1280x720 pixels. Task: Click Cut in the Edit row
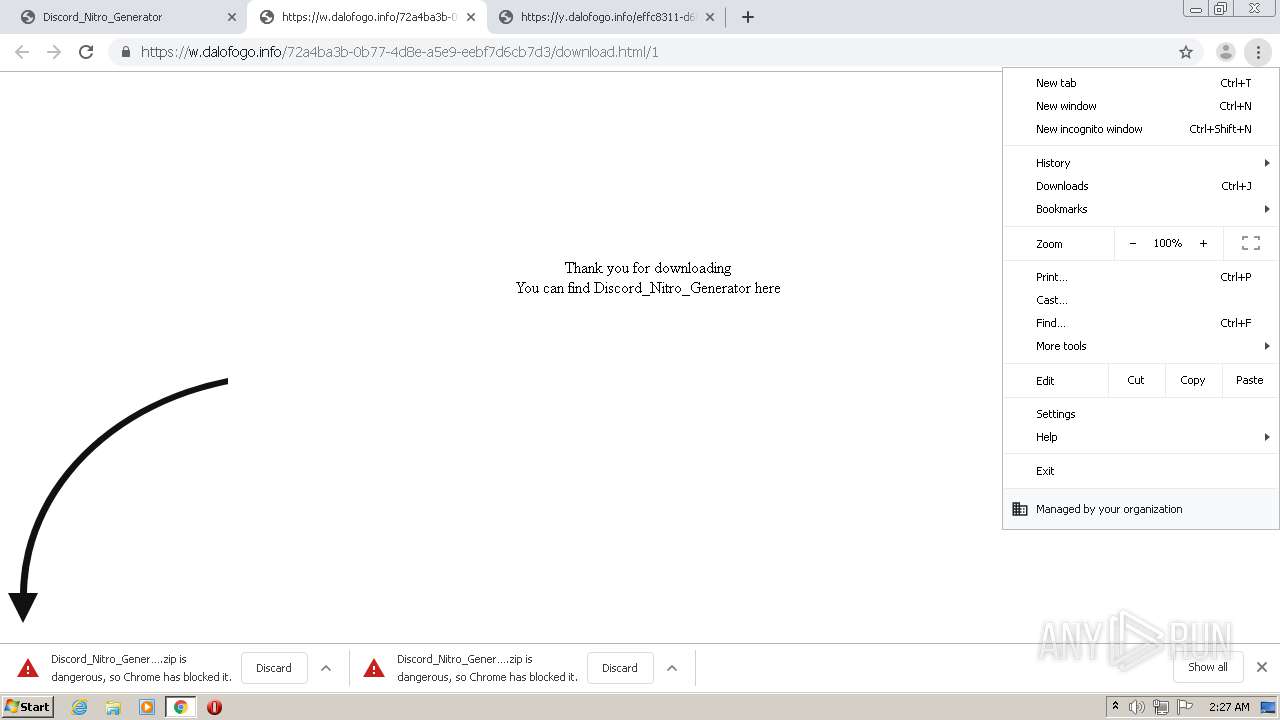coord(1136,380)
